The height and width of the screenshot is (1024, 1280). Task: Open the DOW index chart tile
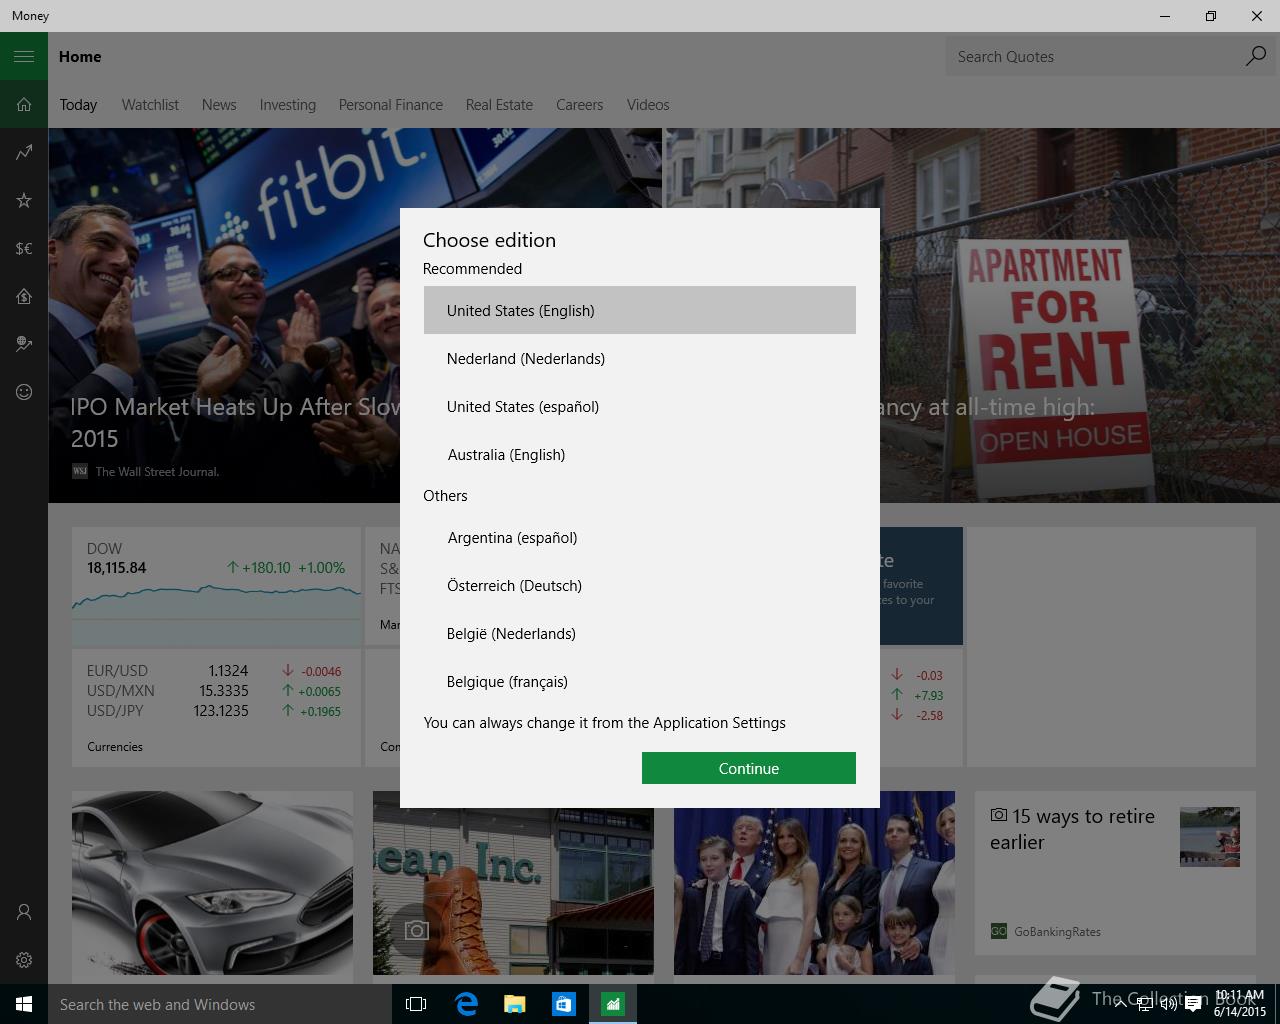click(x=216, y=586)
